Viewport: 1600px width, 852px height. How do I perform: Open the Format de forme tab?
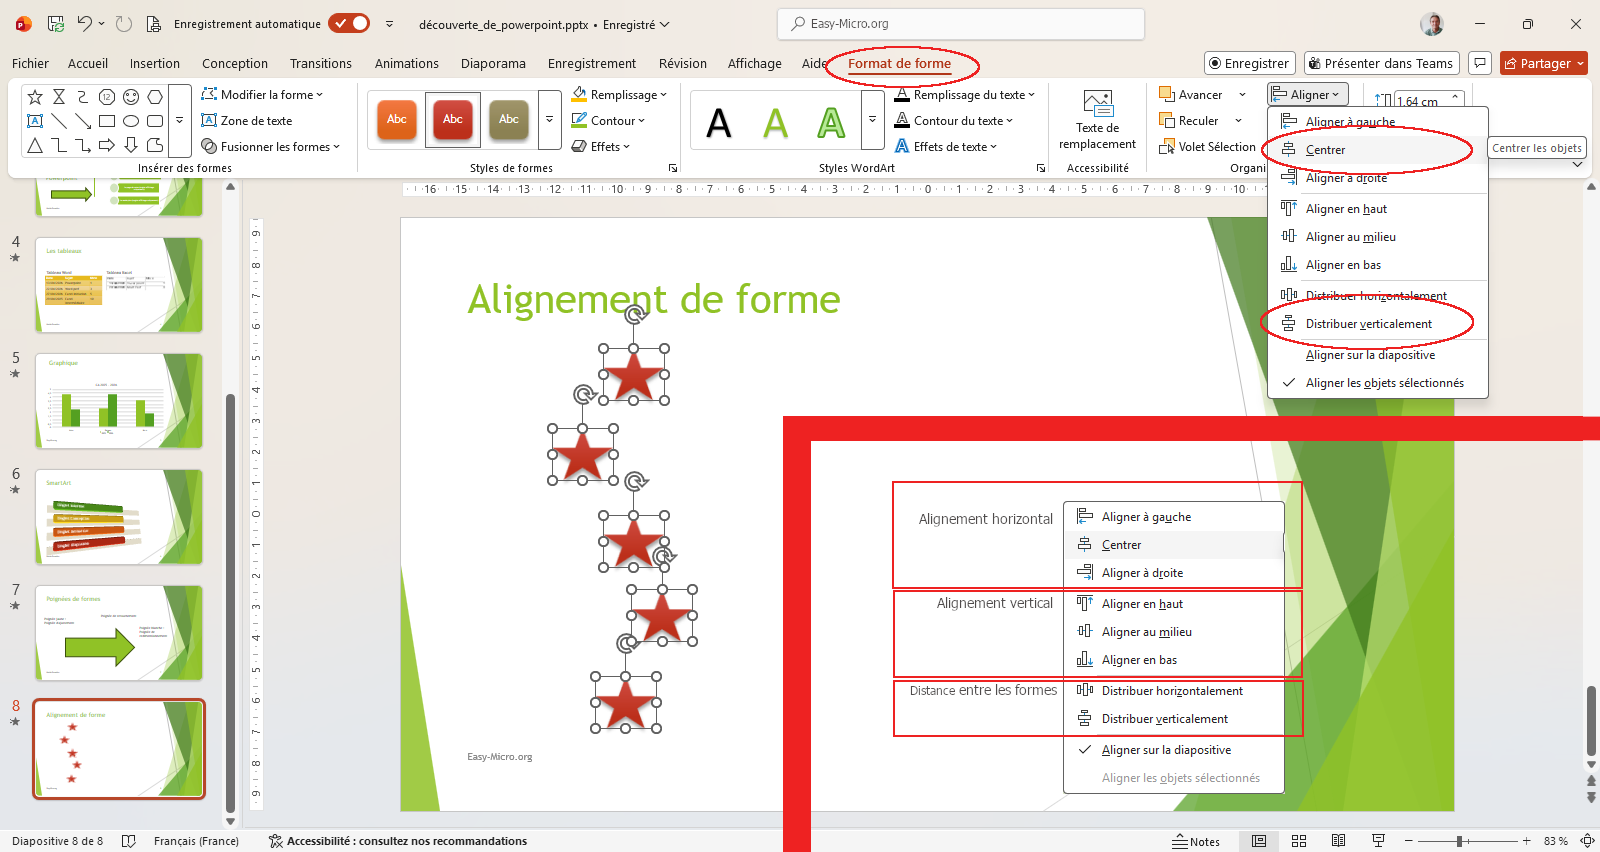pyautogui.click(x=899, y=64)
